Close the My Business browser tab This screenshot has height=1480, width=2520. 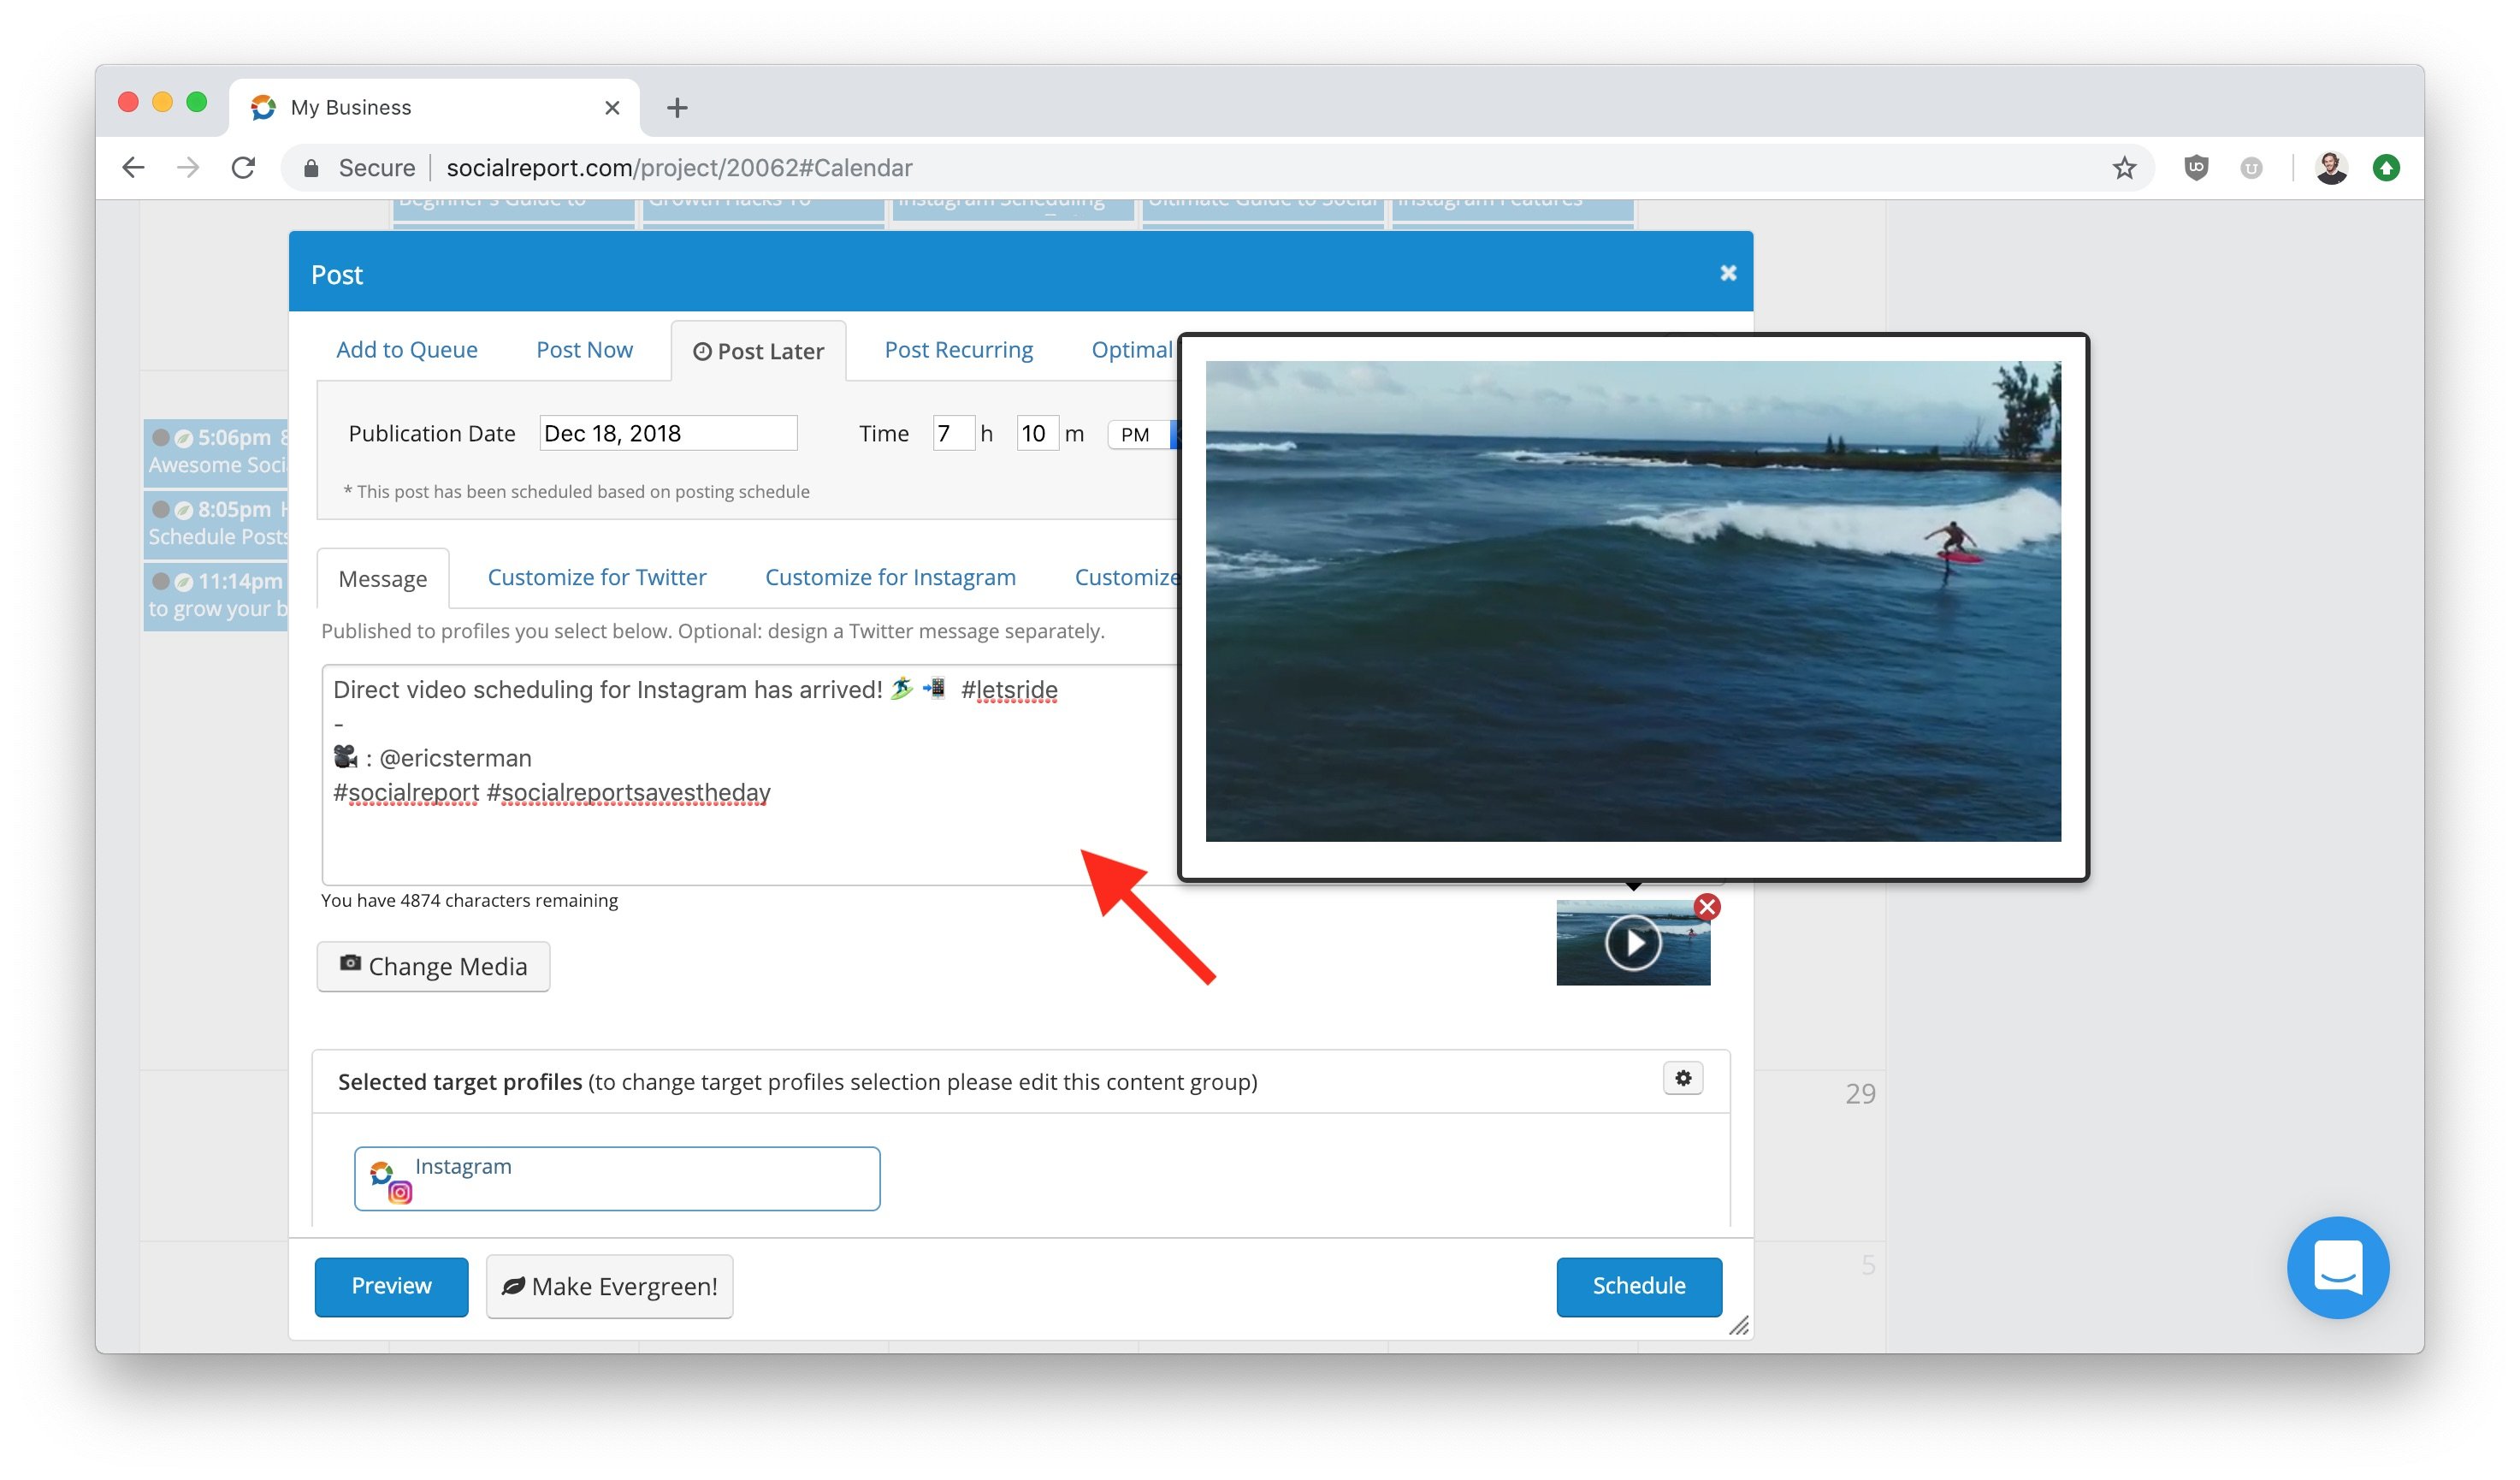click(612, 107)
